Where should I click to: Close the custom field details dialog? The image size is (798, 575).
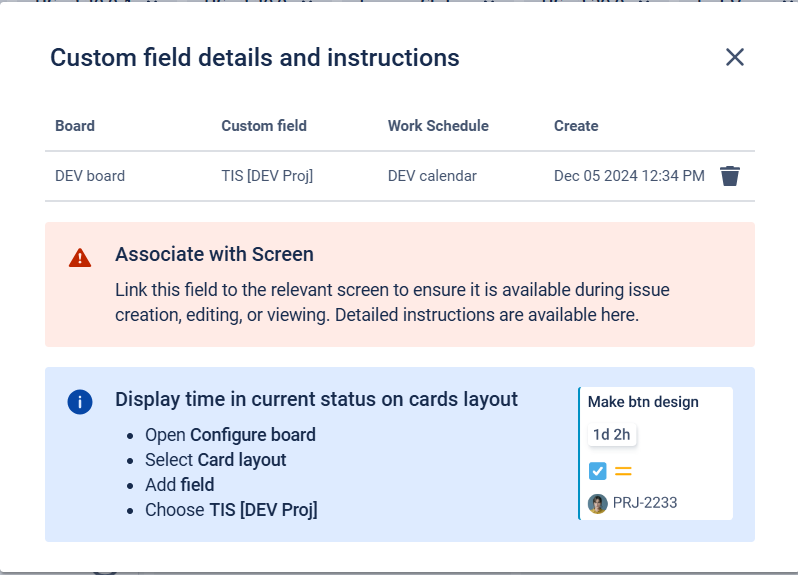pos(735,58)
